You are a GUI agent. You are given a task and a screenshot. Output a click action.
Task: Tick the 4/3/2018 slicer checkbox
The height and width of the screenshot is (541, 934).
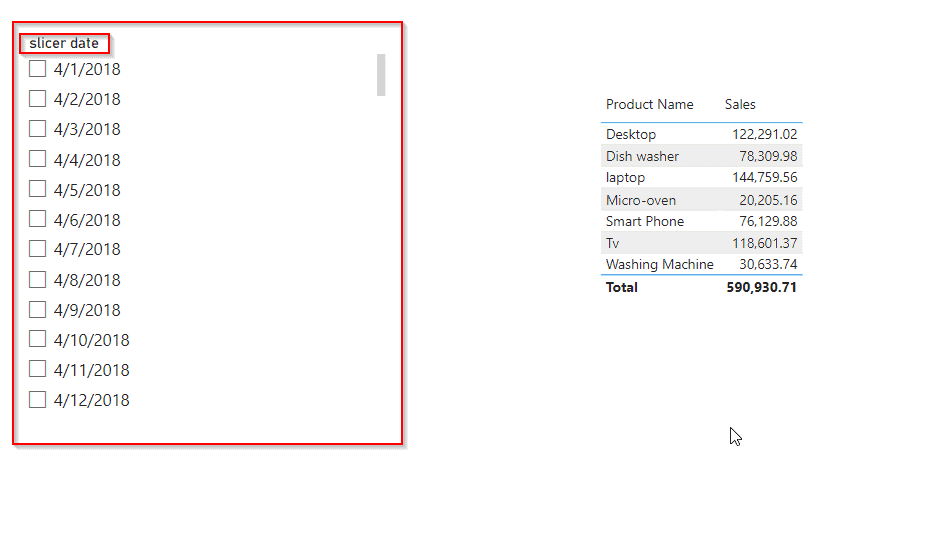(x=38, y=129)
